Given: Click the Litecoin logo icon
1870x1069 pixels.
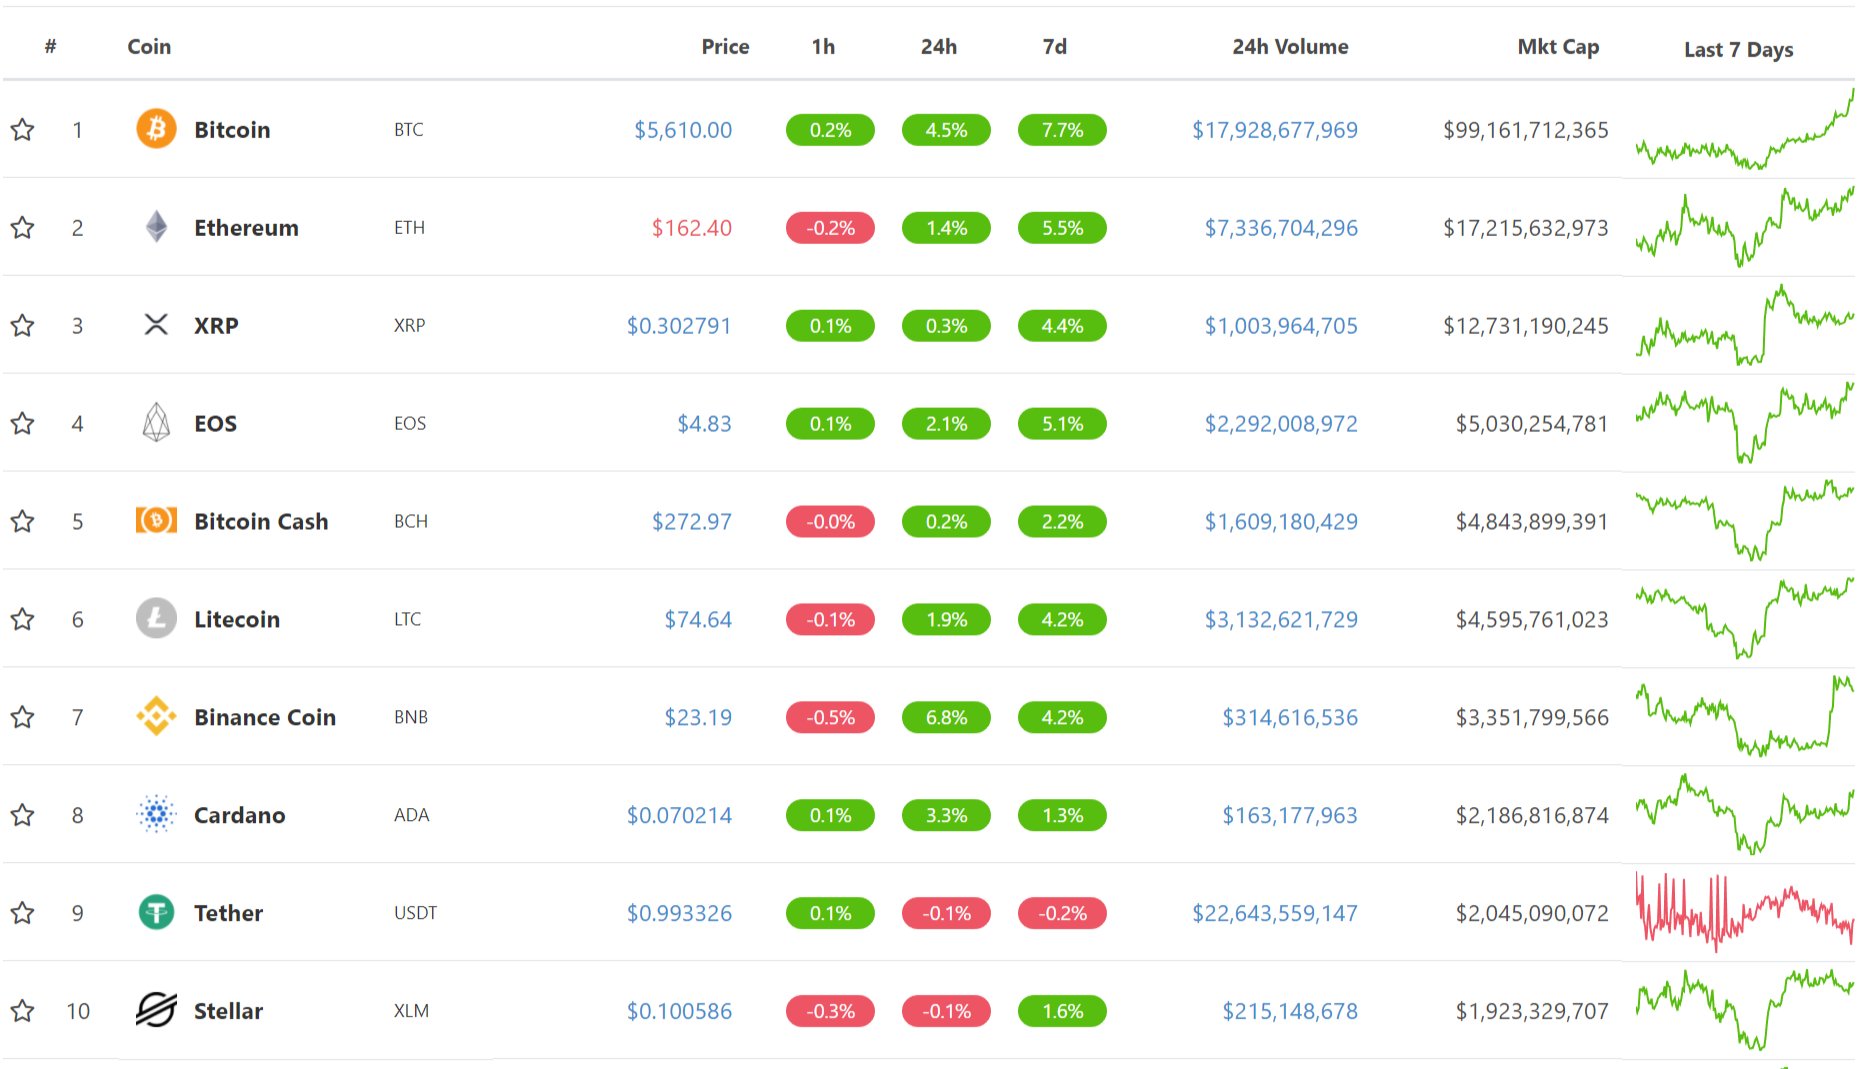Looking at the screenshot, I should click(156, 619).
